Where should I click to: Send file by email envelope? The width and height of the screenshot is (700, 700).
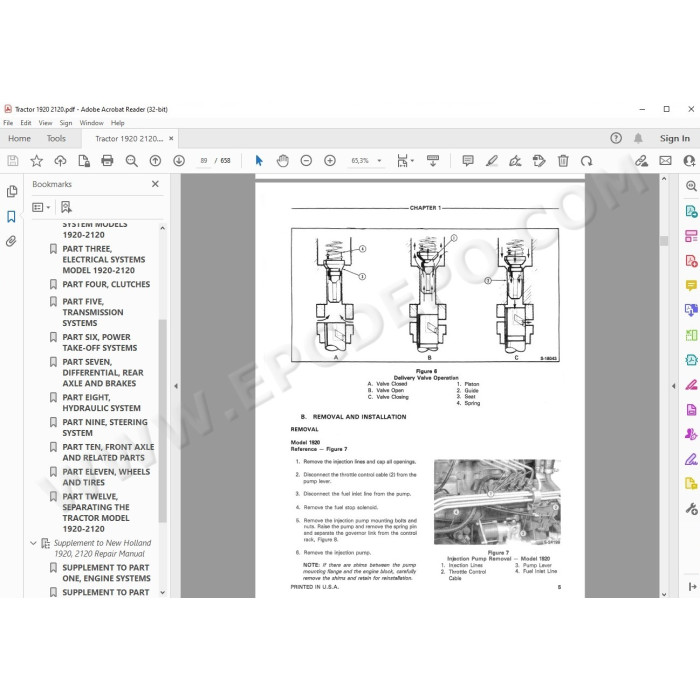665,161
